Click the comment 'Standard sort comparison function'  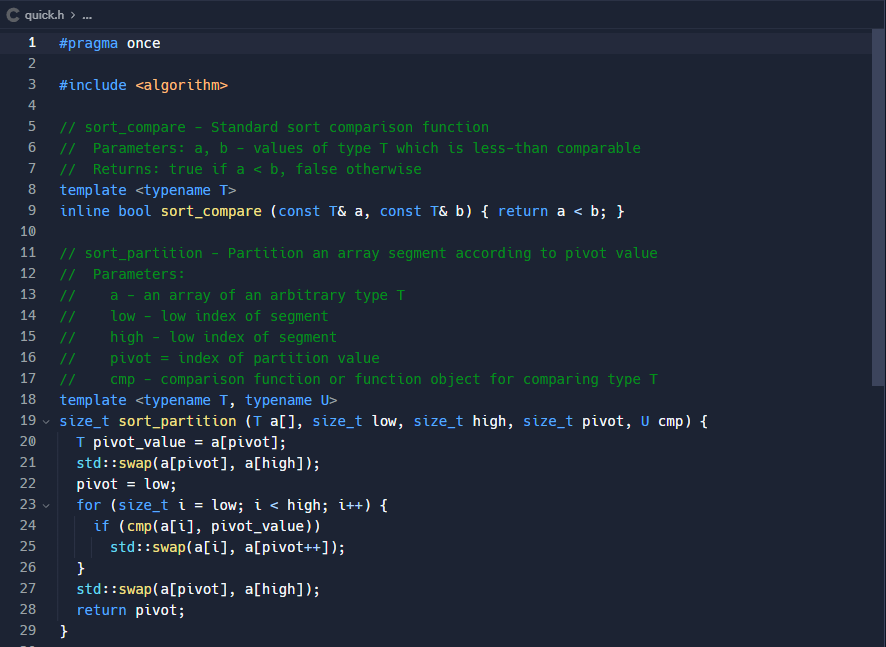[x=350, y=128]
